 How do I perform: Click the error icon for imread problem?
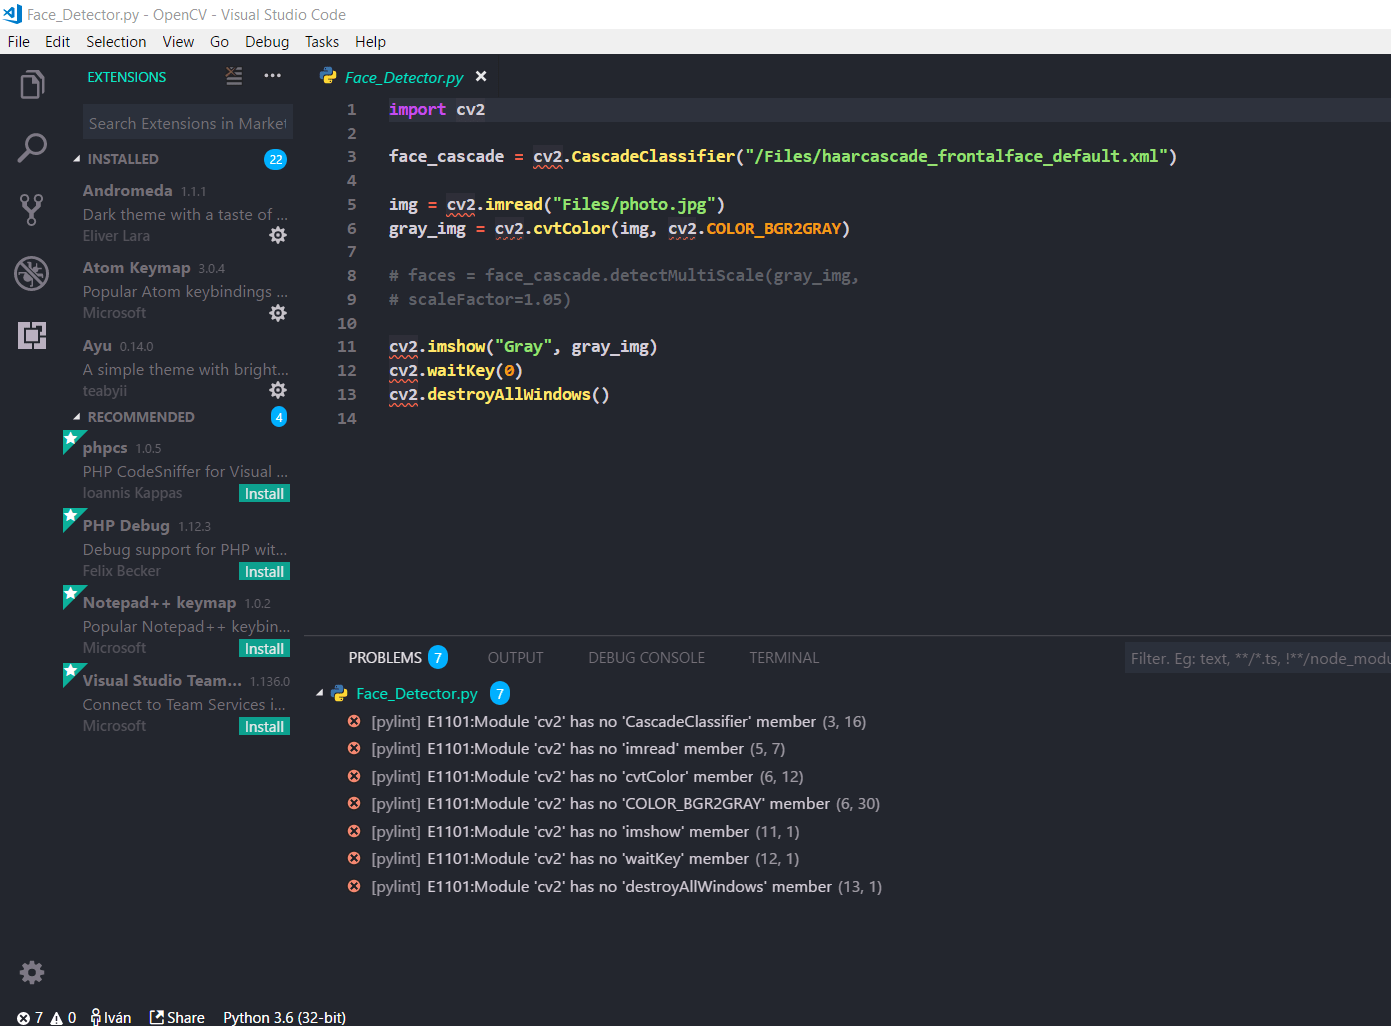coord(354,748)
